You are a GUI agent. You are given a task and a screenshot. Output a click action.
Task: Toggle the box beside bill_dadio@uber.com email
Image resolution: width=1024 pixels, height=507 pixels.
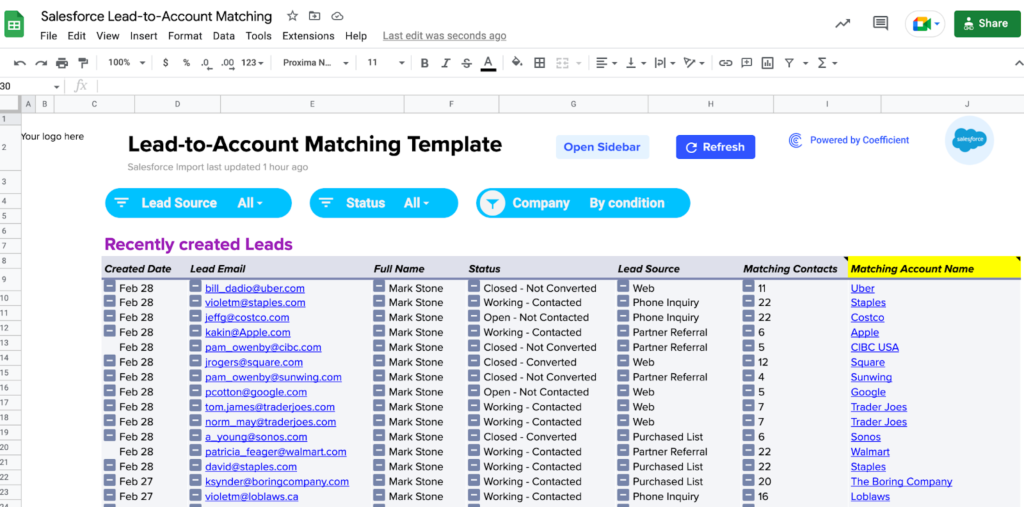pos(195,286)
